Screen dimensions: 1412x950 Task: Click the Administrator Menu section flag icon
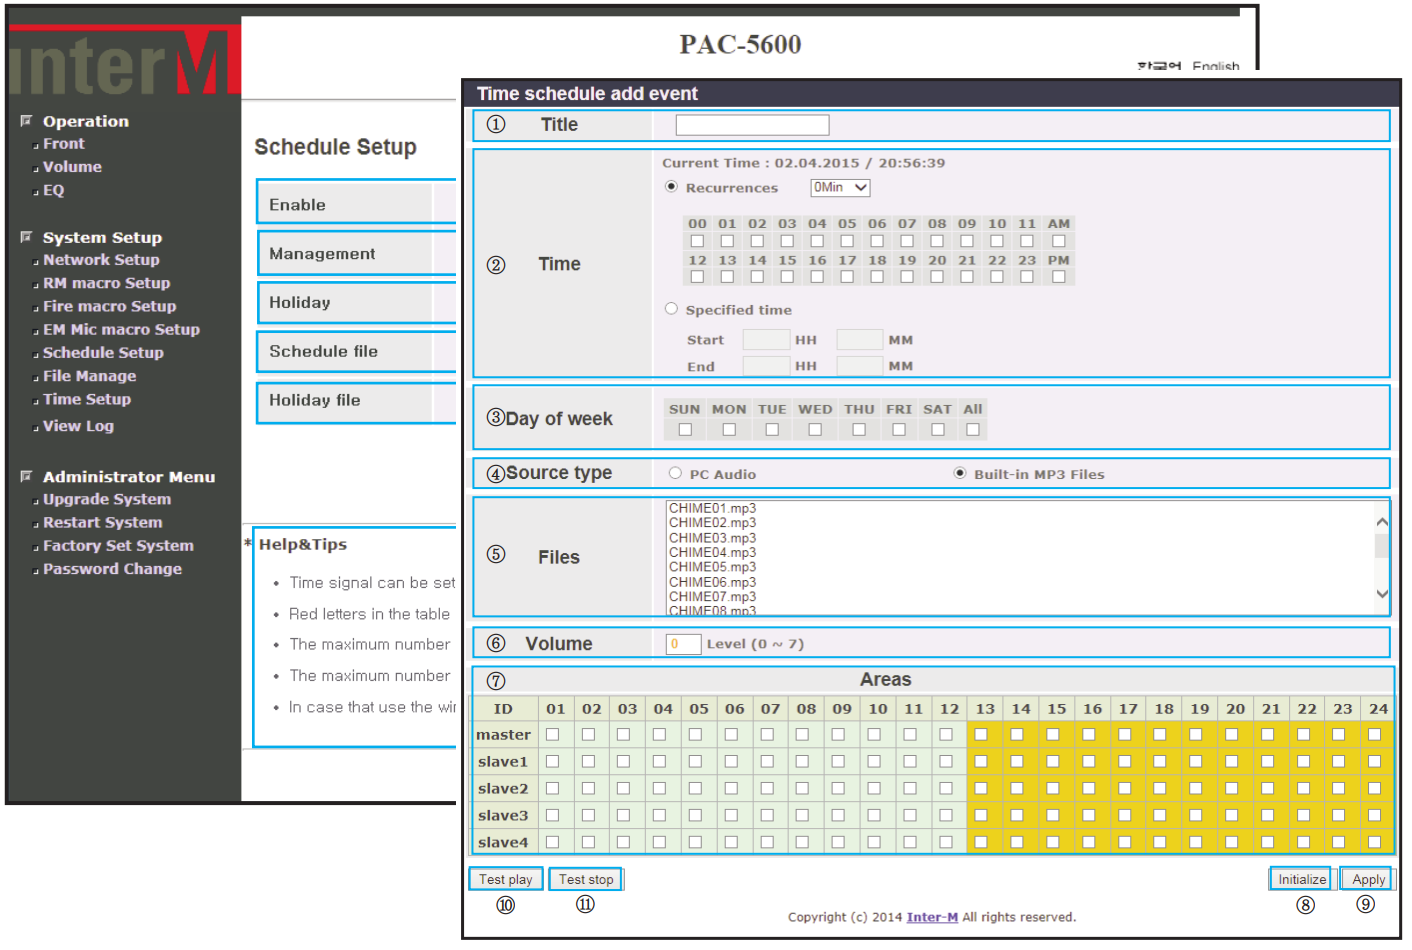pos(26,476)
